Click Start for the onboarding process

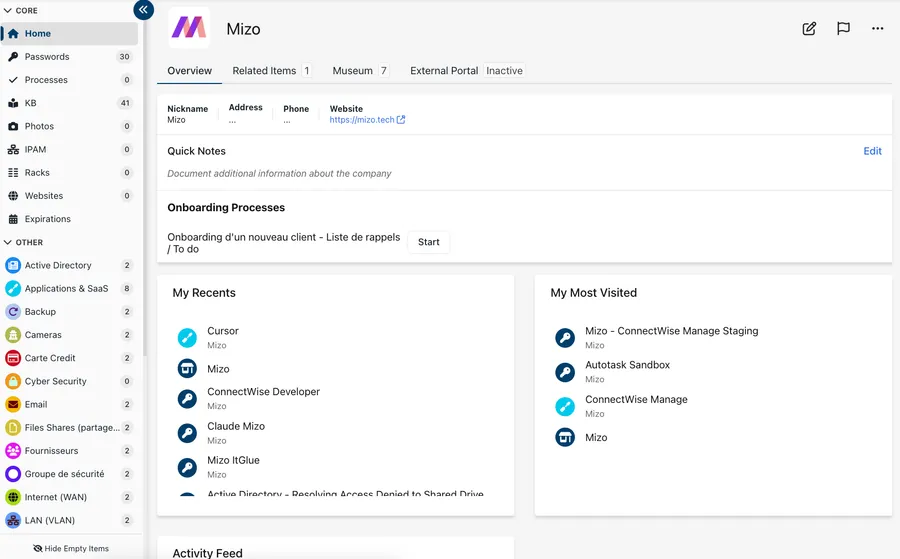click(x=428, y=242)
